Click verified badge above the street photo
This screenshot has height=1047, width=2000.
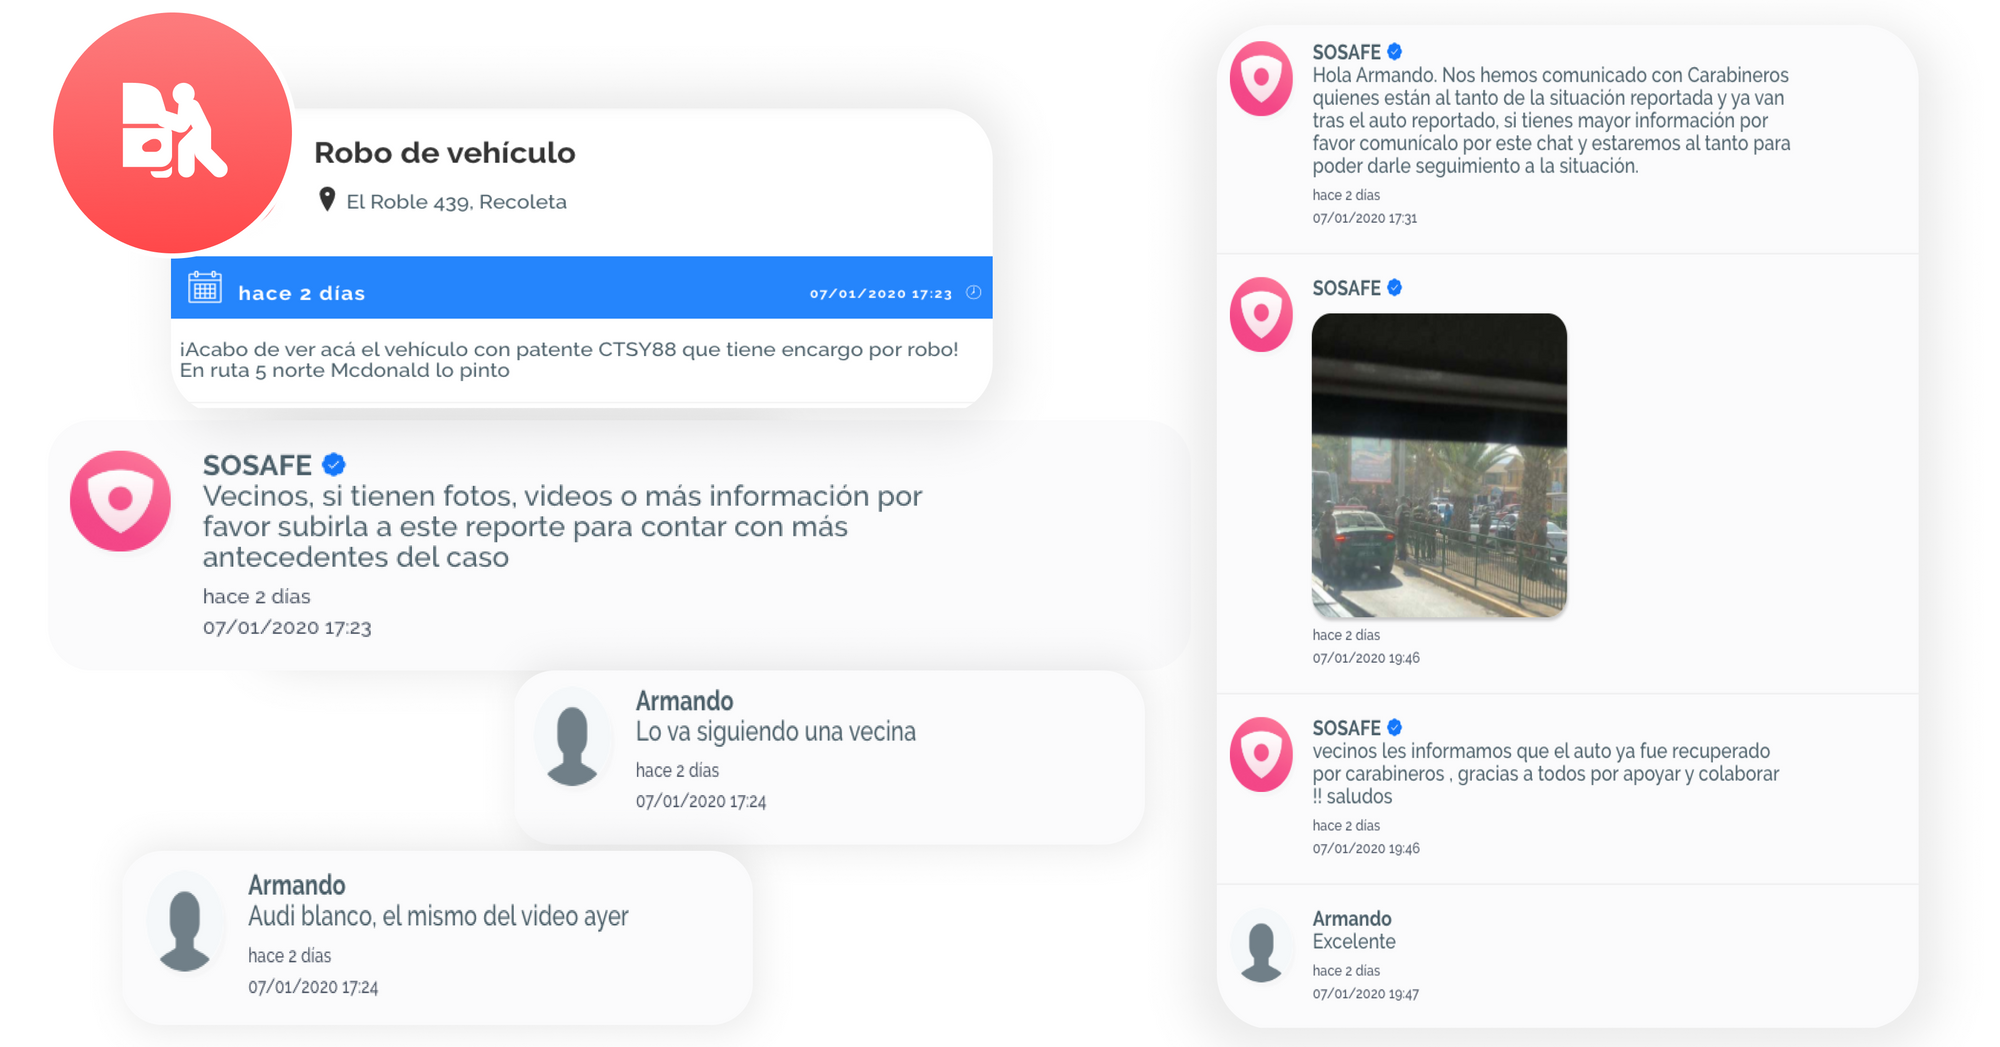tap(1394, 287)
